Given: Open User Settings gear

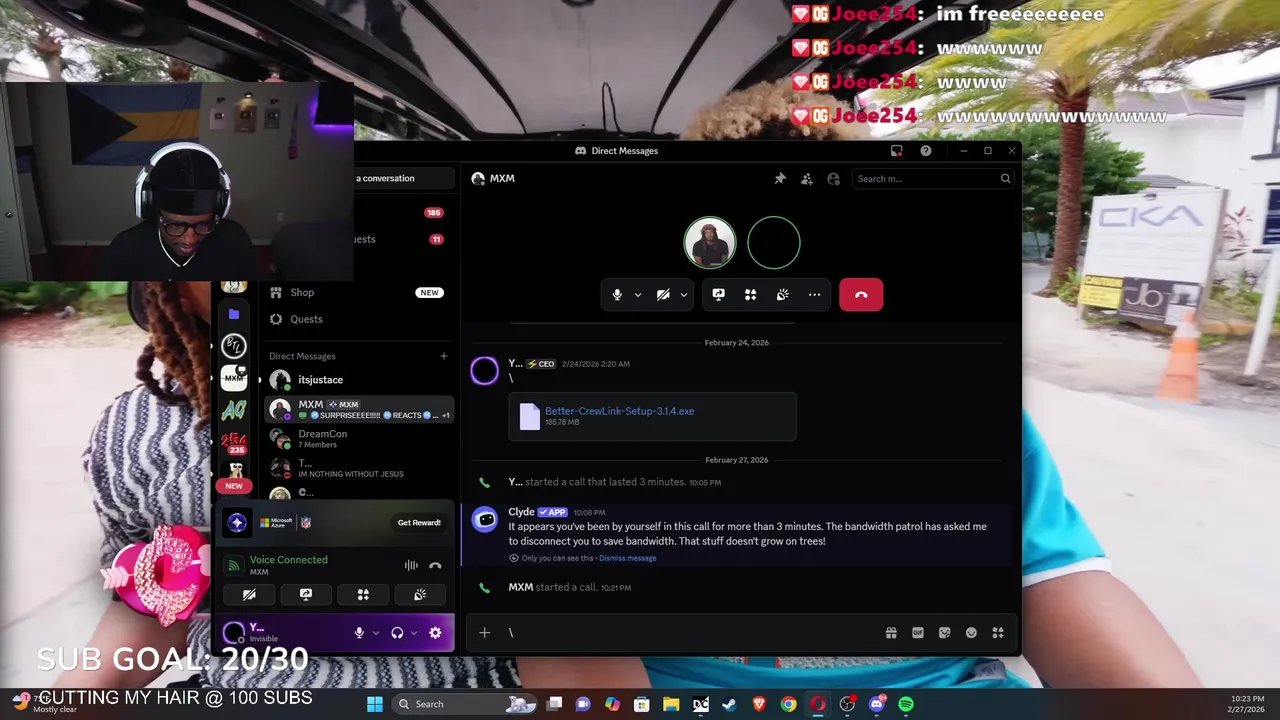Looking at the screenshot, I should (435, 633).
